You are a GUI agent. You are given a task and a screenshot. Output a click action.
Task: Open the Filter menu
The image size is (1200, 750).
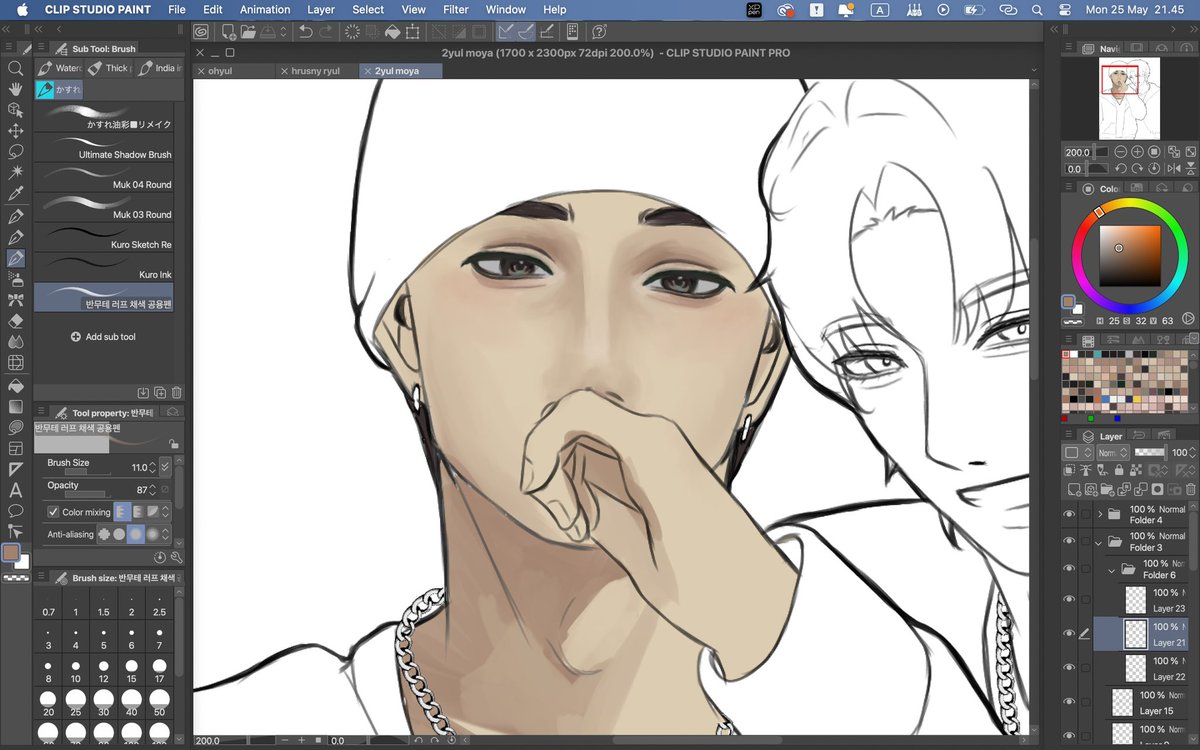click(x=456, y=9)
